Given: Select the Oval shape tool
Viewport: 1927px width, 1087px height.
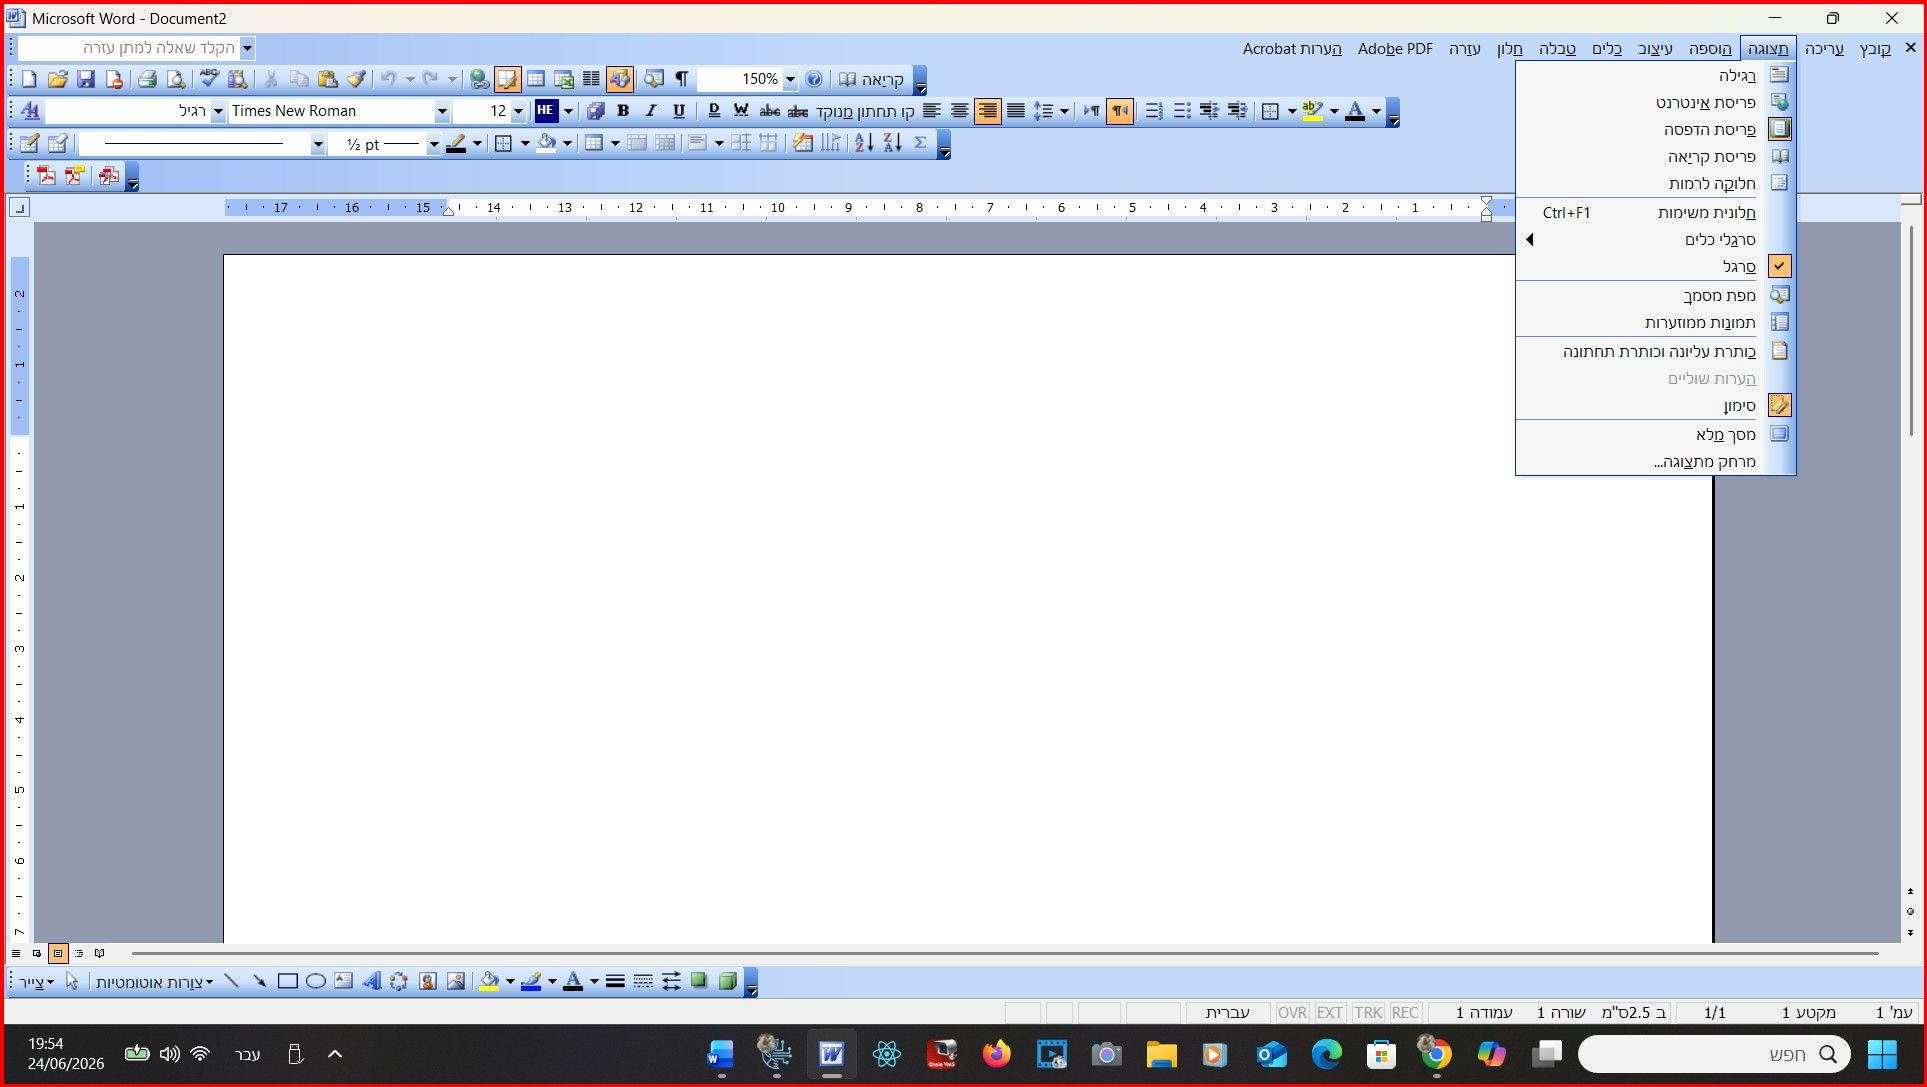Looking at the screenshot, I should (315, 981).
